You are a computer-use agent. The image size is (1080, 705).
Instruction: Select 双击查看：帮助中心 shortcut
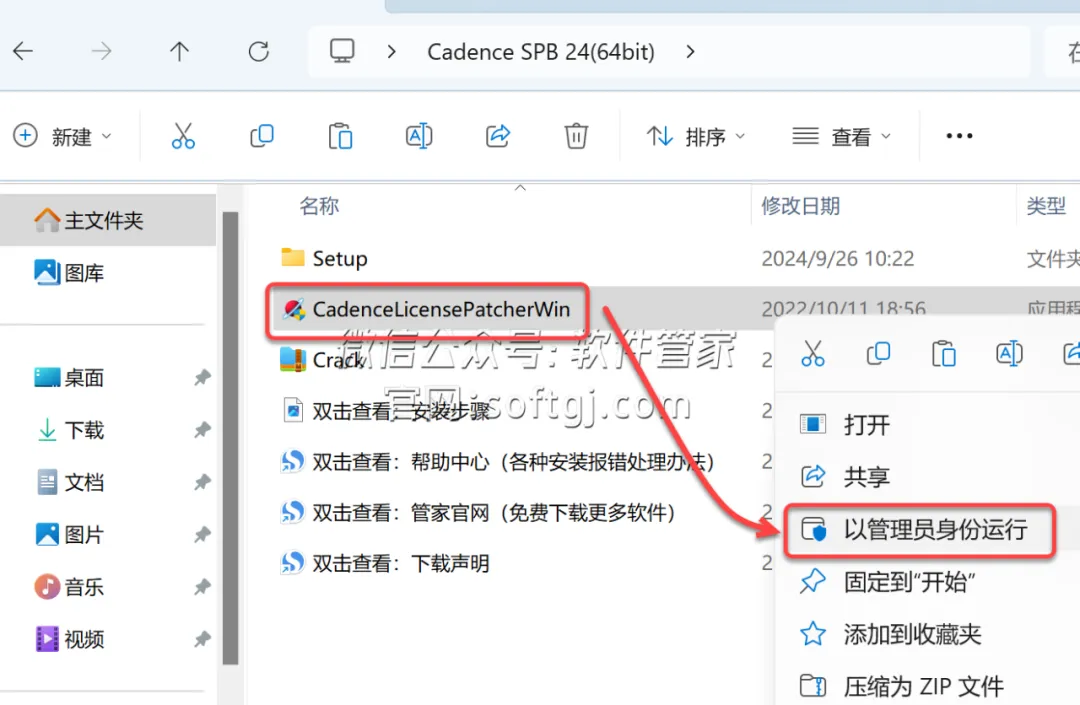(497, 461)
